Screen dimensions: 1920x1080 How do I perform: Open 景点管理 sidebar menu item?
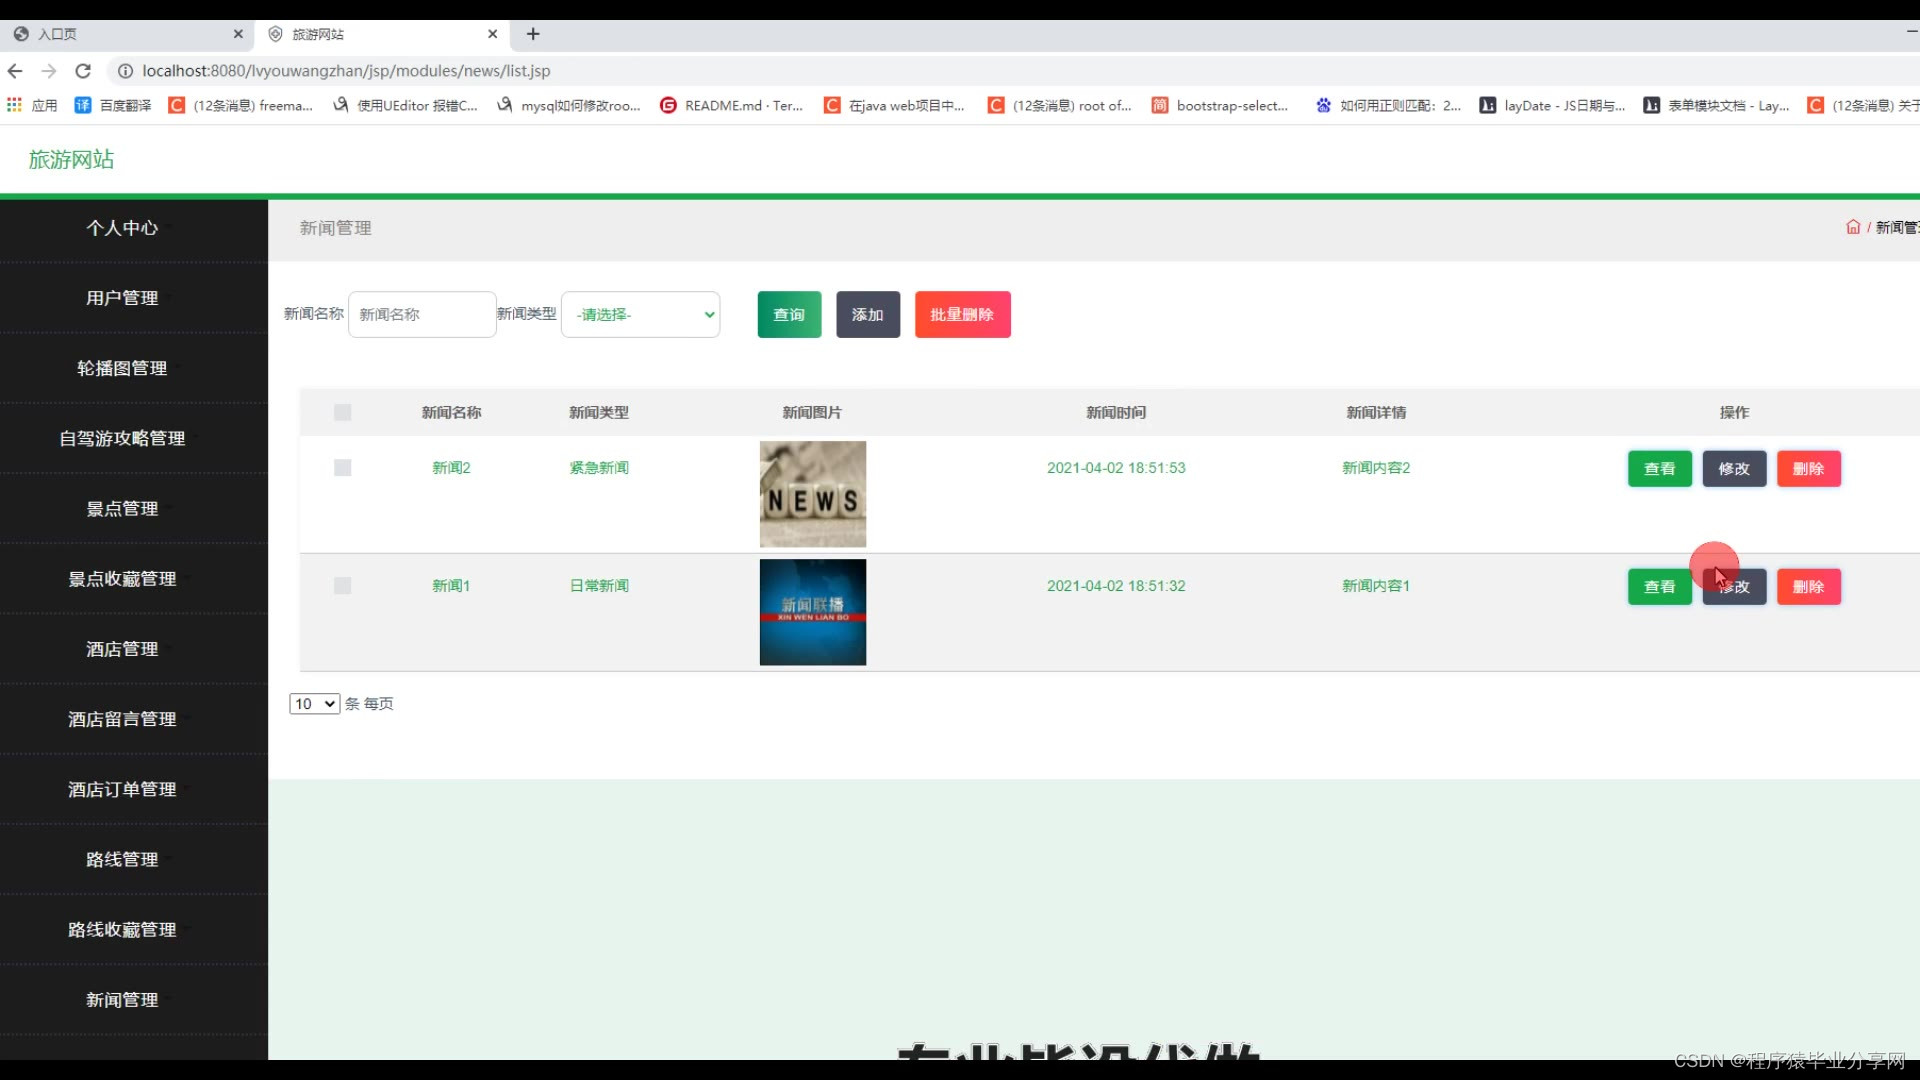pyautogui.click(x=122, y=509)
